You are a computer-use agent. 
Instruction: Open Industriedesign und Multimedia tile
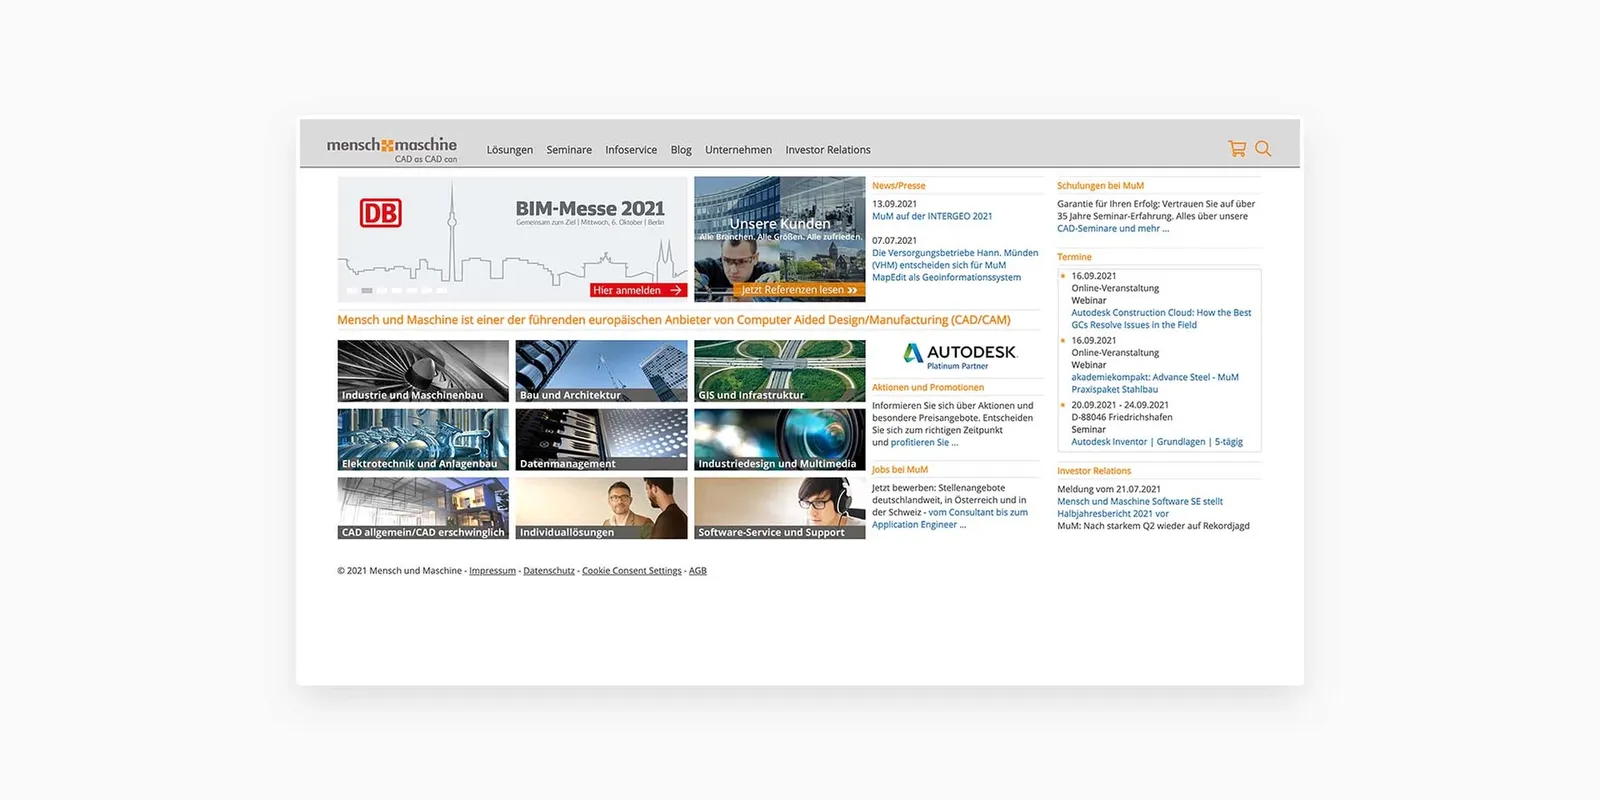coord(780,440)
